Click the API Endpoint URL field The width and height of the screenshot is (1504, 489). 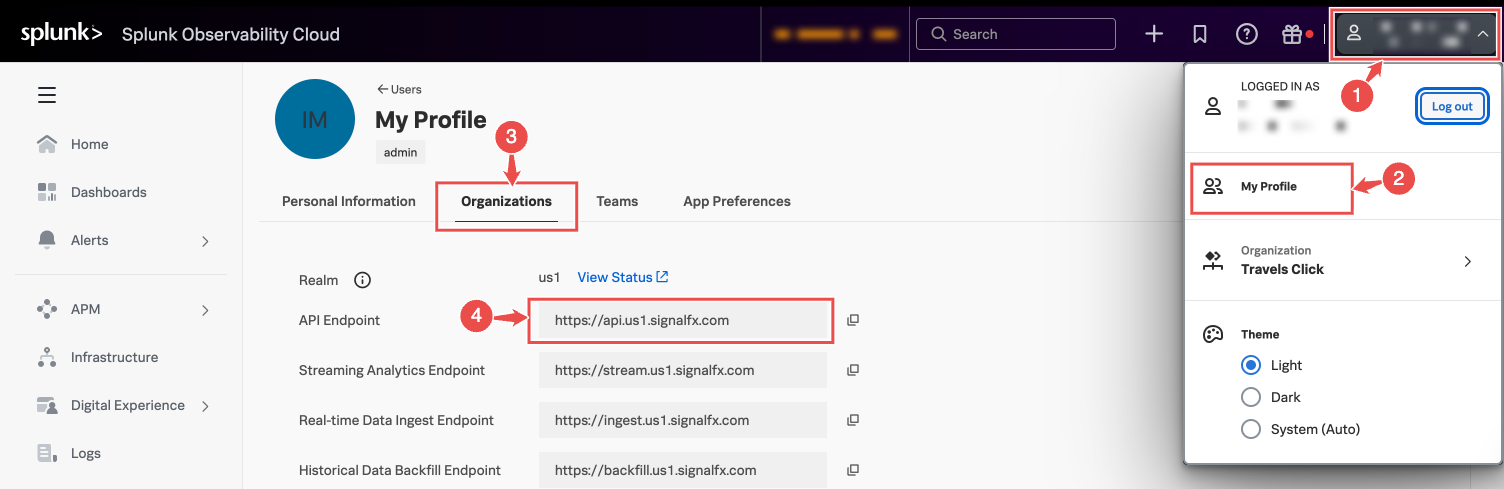point(683,320)
